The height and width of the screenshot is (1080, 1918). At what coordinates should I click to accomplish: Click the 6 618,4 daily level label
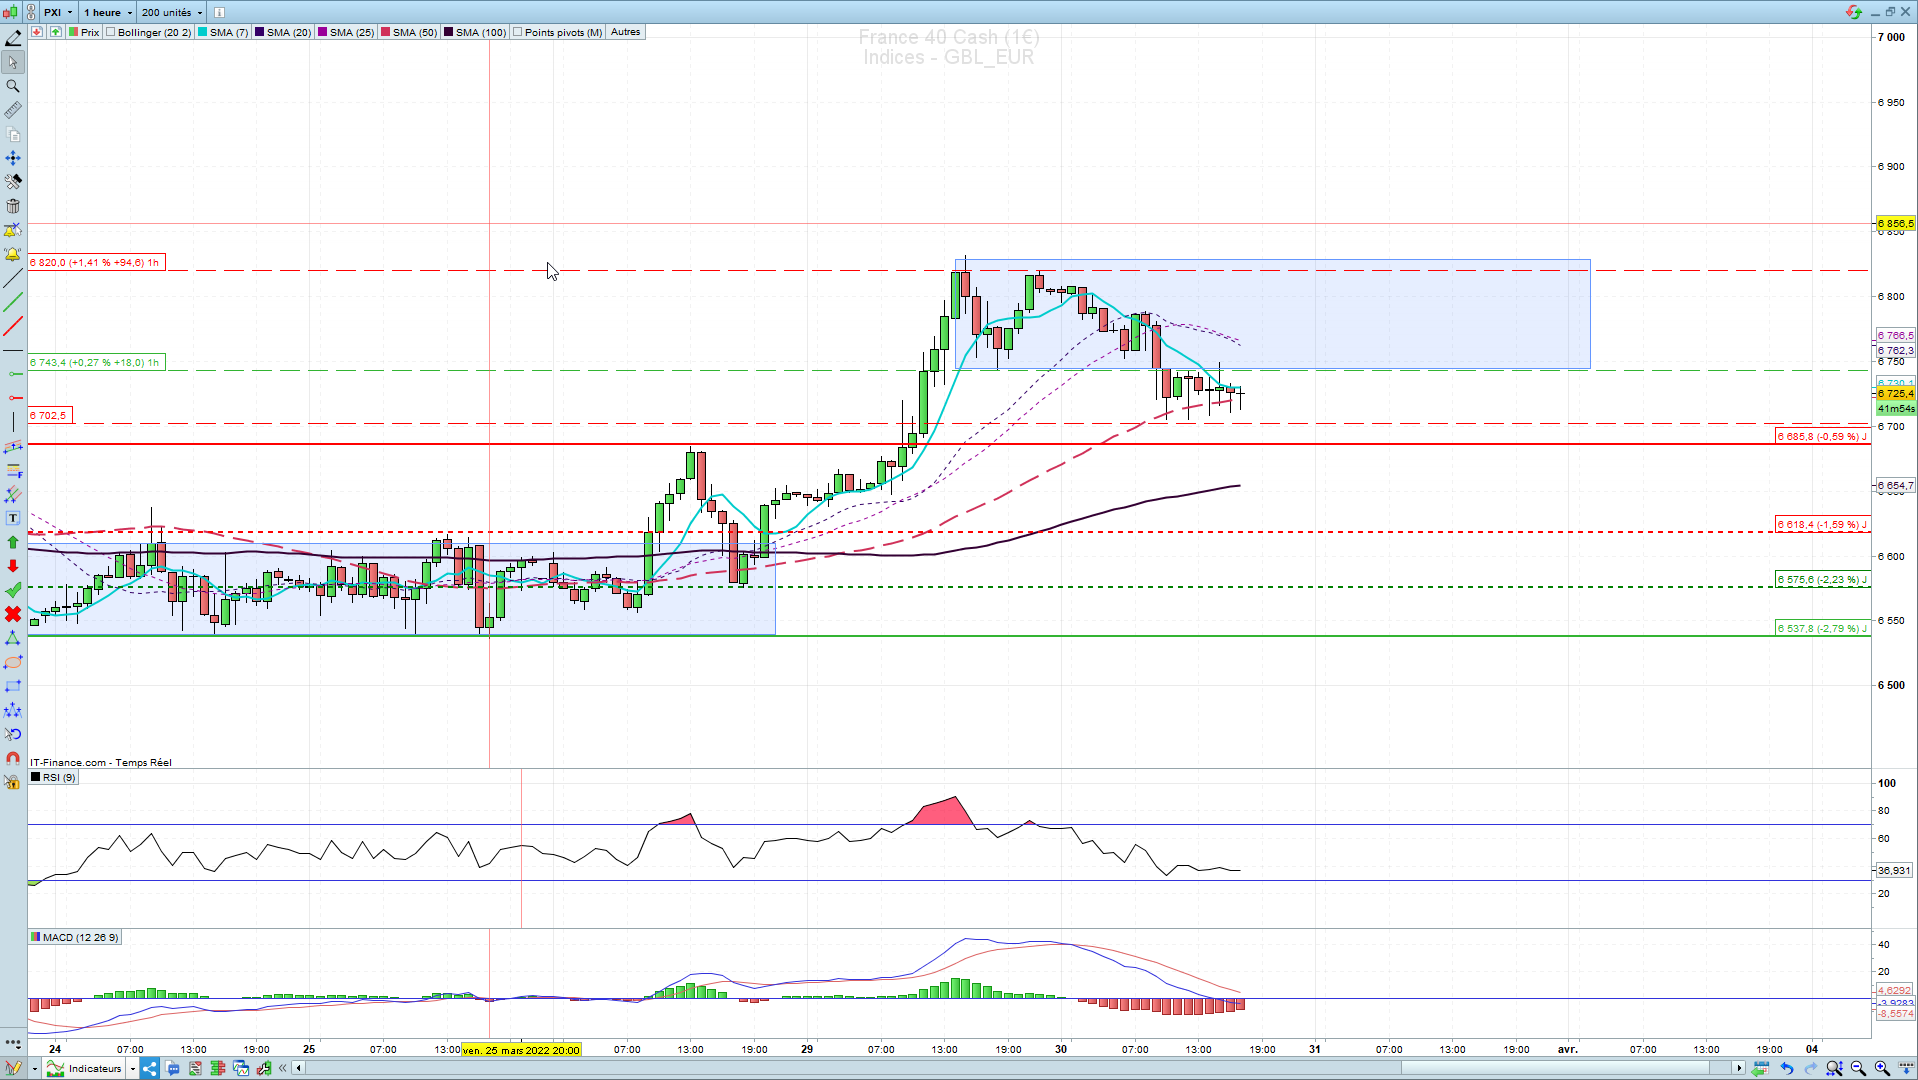click(1822, 524)
